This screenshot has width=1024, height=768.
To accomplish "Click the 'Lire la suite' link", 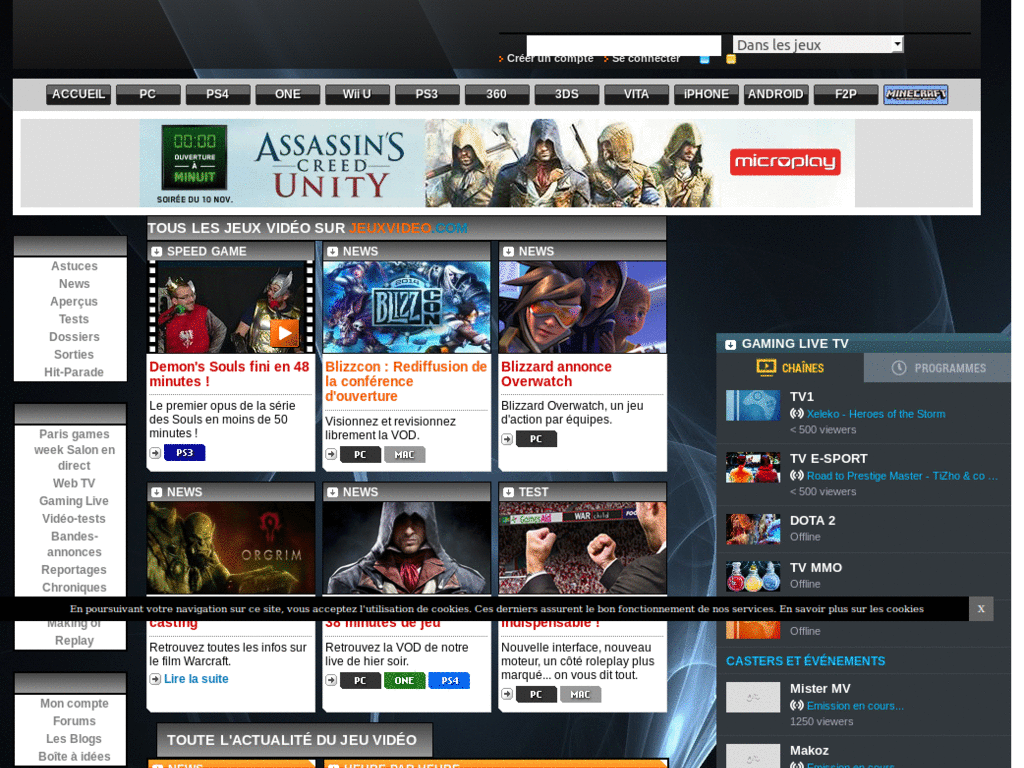I will click(196, 679).
